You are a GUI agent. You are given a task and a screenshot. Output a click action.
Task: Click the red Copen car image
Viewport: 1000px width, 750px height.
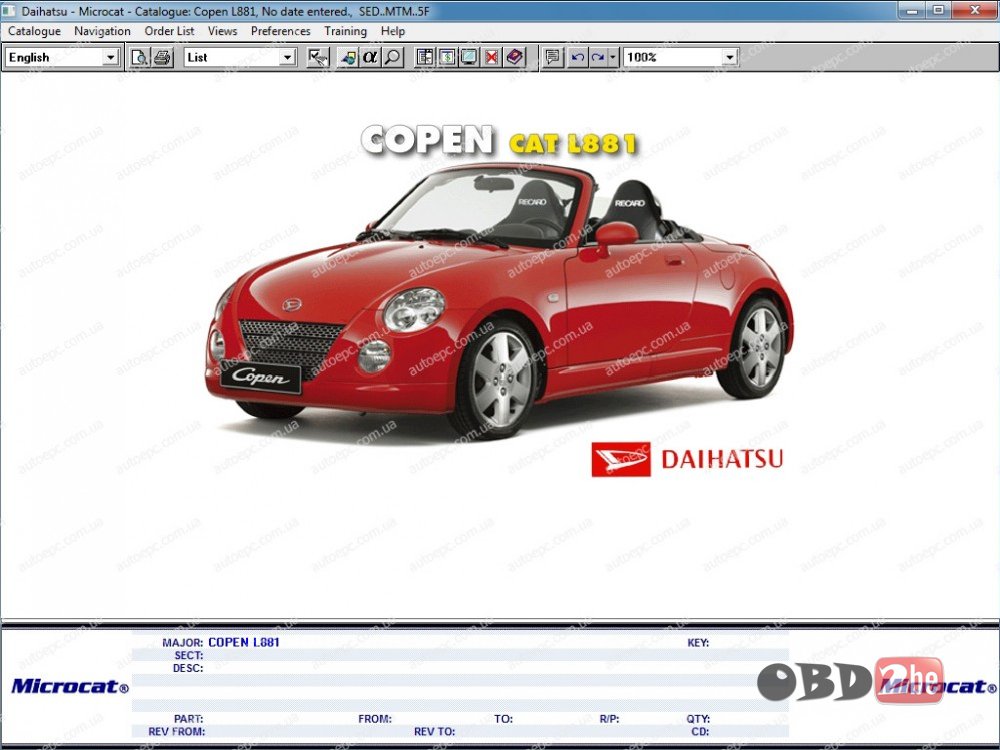click(x=499, y=300)
